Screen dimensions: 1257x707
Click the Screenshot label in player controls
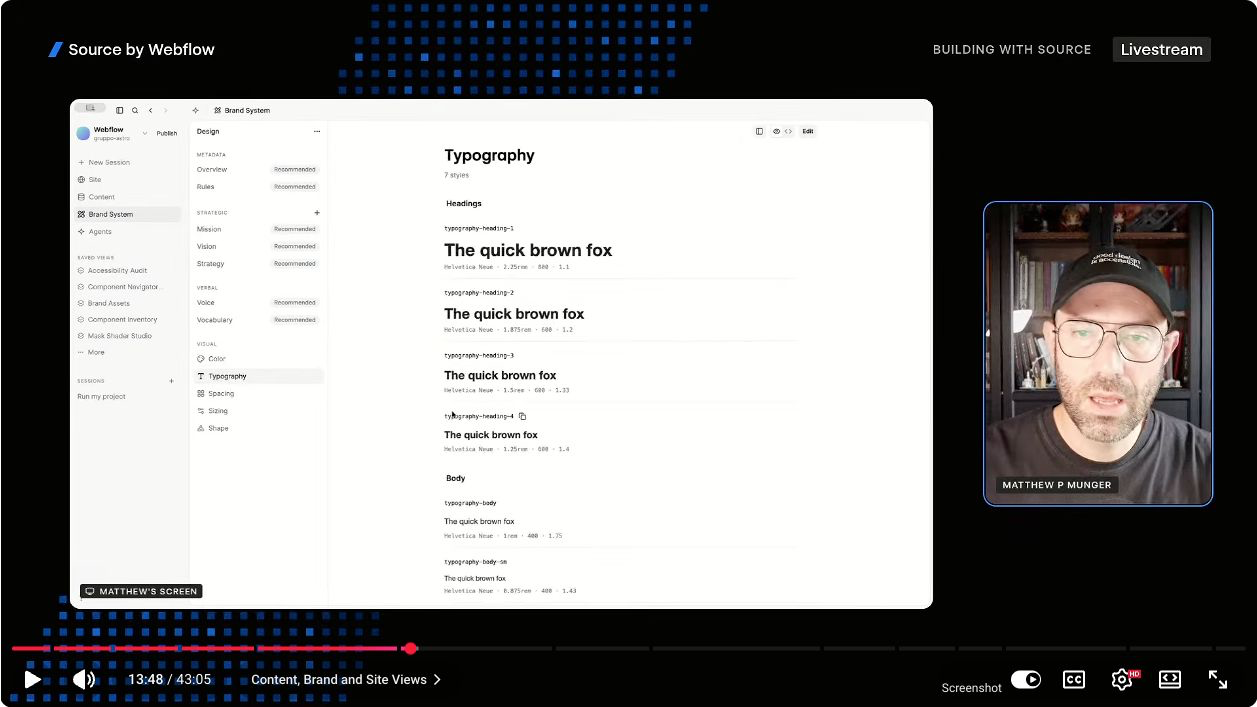(x=971, y=688)
